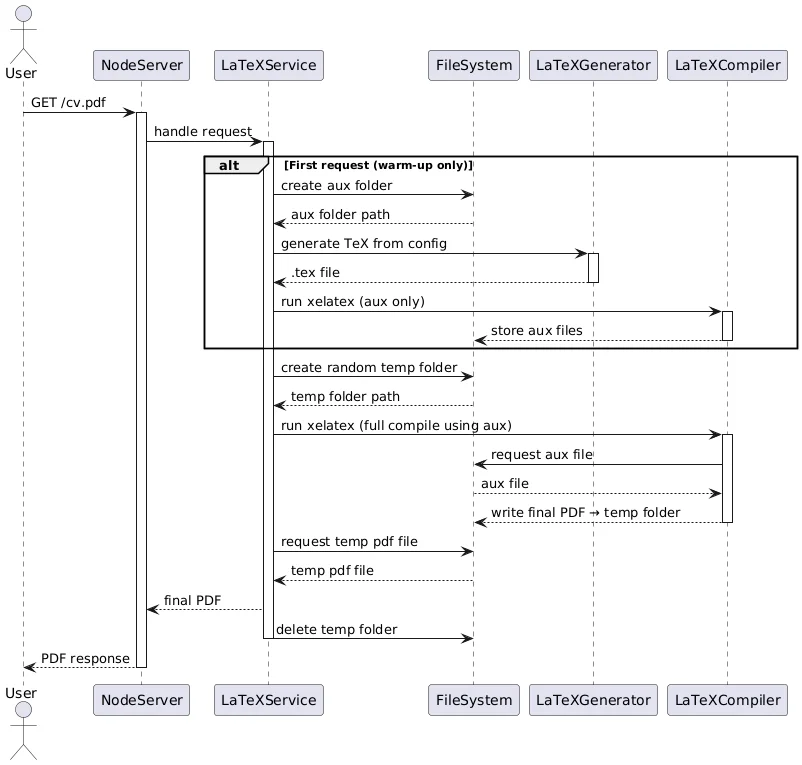Select the NodeServer bottom tab label
Screen dimensions: 802x765
140,700
